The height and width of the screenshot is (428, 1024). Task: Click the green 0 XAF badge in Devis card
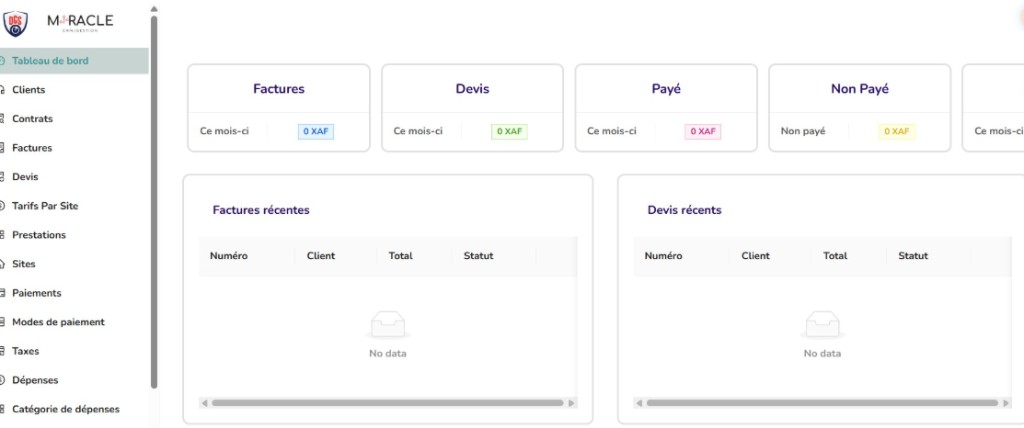pos(509,131)
